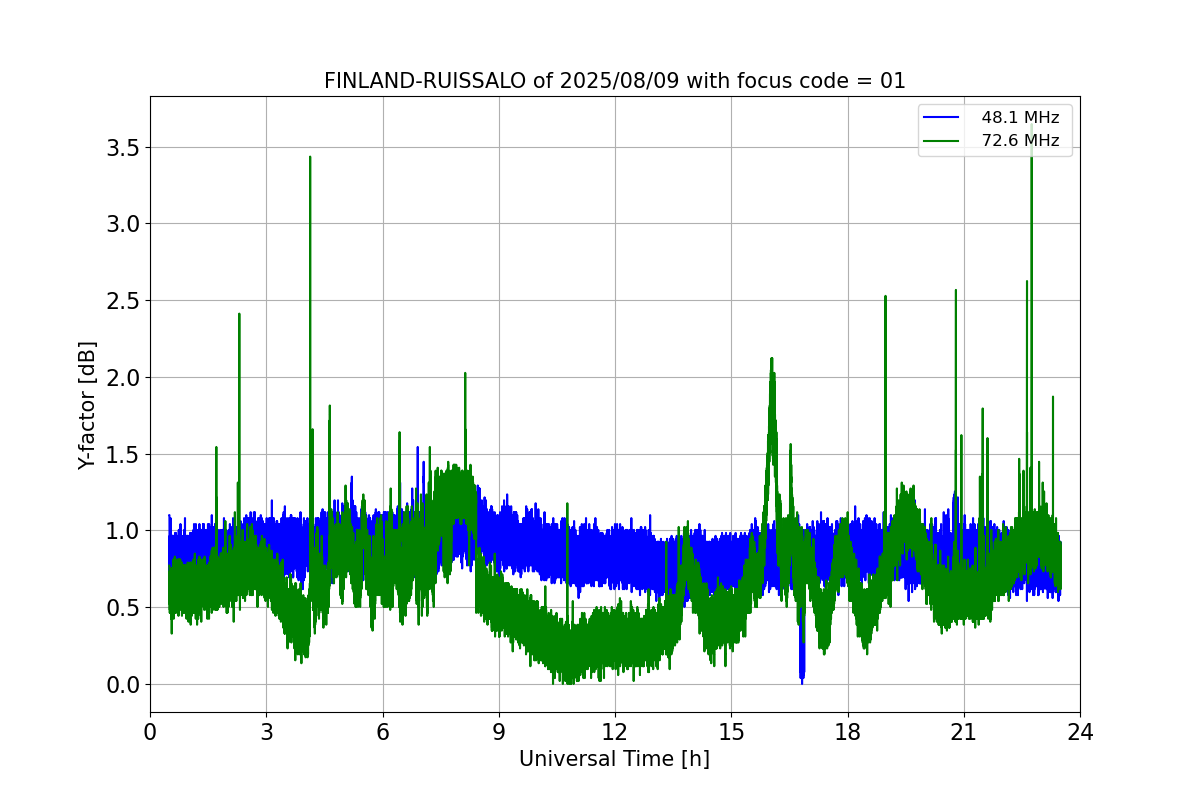The width and height of the screenshot is (1200, 800).
Task: Click the plot title FINLAND-RUISSALO of 2025/08/09
Action: click(614, 81)
